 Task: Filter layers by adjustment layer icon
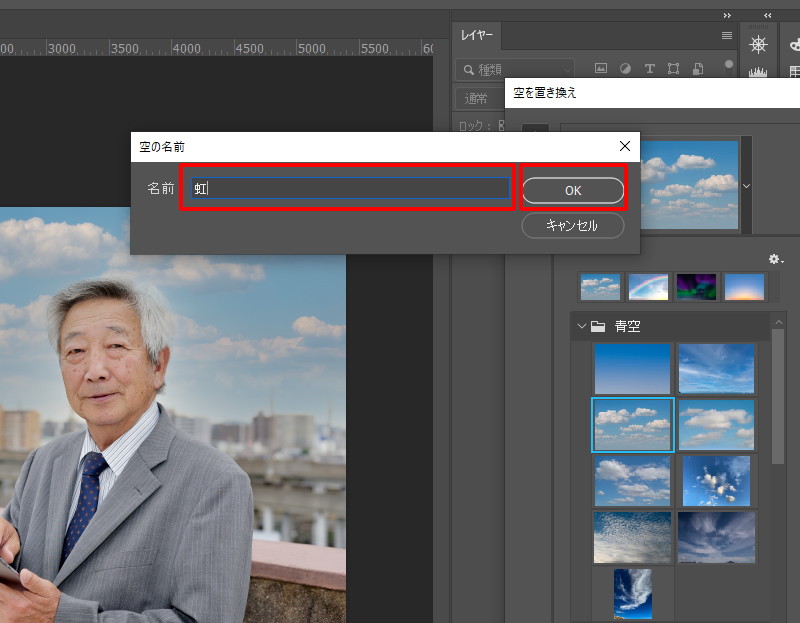coord(625,69)
